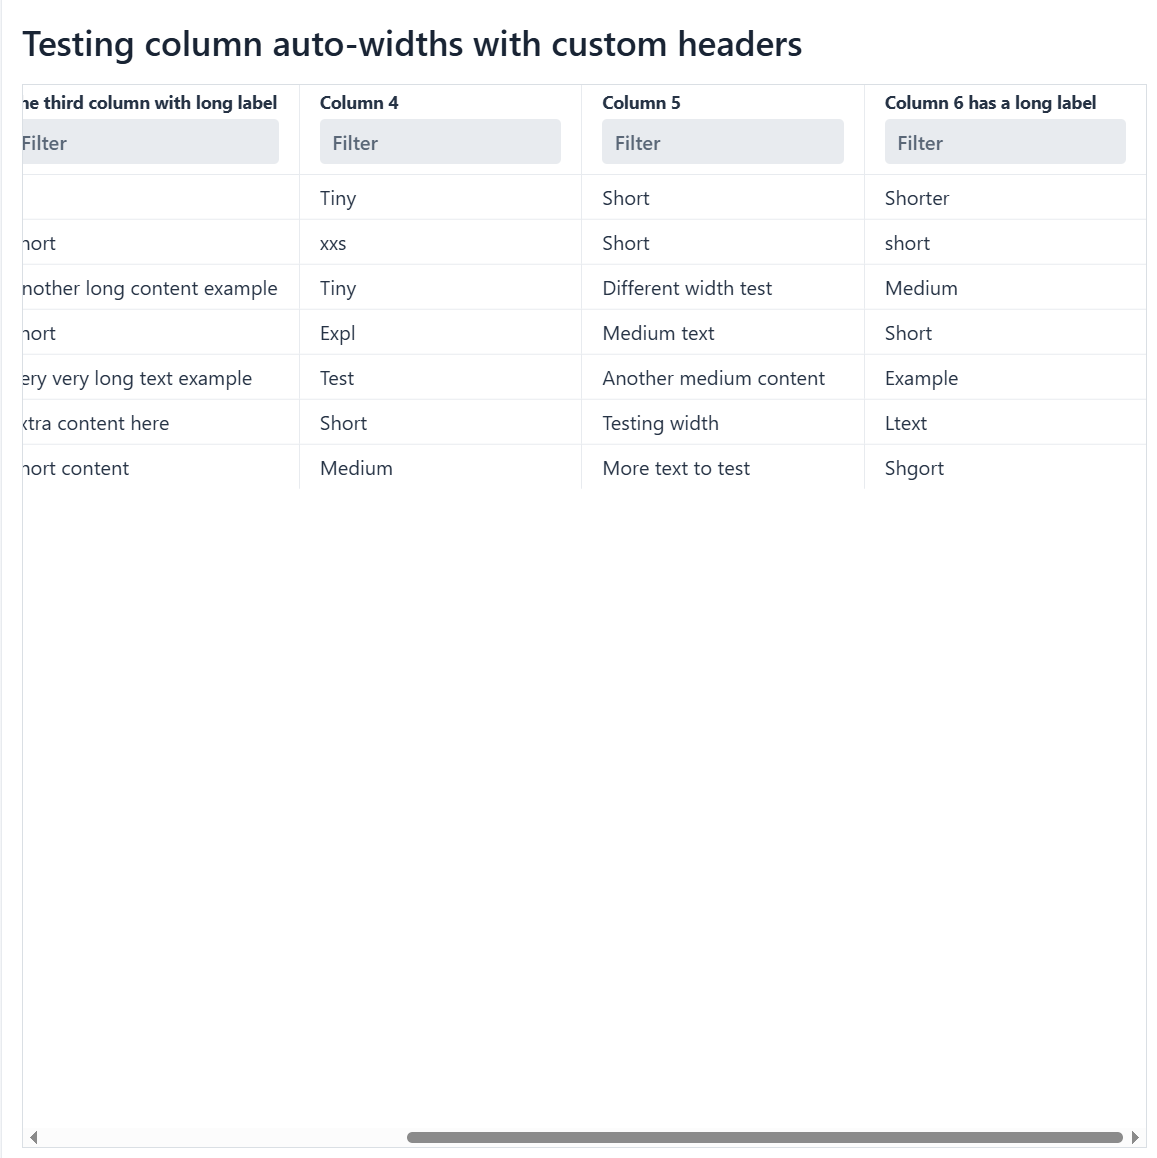Sort by the Column 4 header
The image size is (1157, 1158).
359,103
